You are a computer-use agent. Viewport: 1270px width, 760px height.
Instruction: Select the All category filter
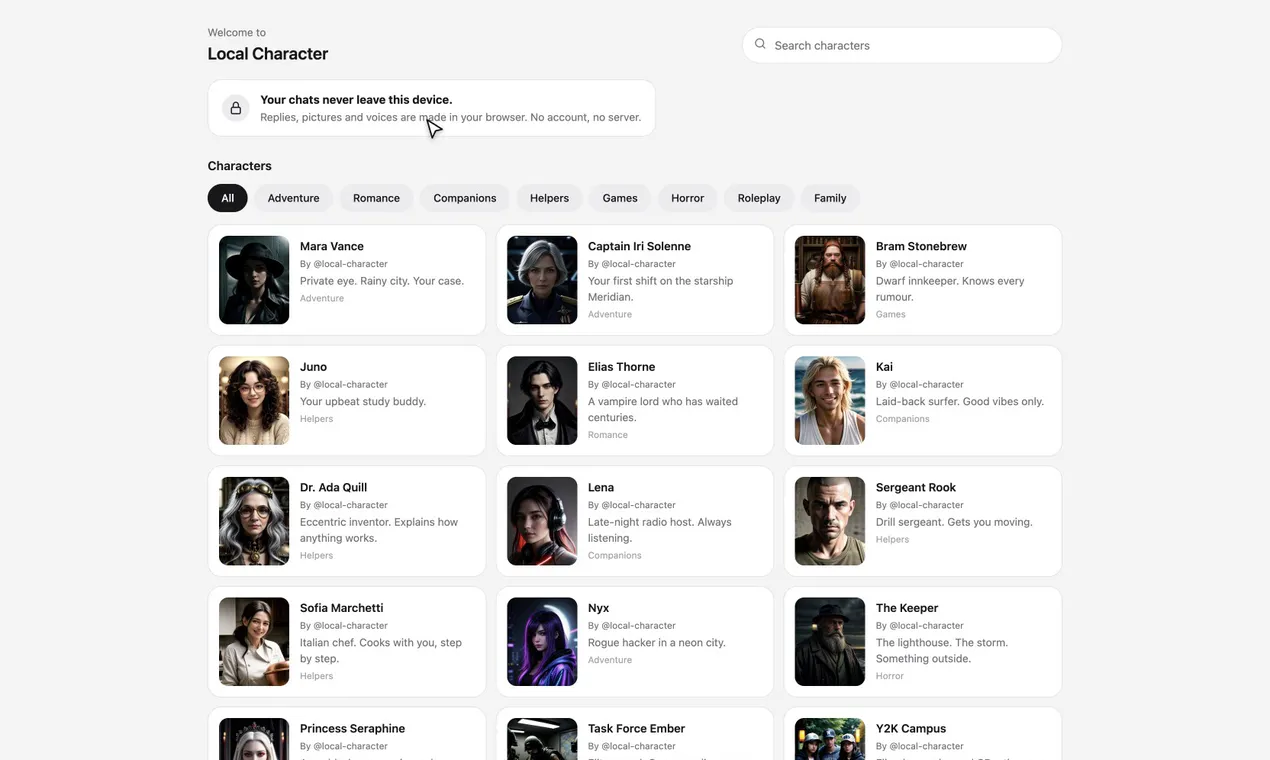(228, 198)
